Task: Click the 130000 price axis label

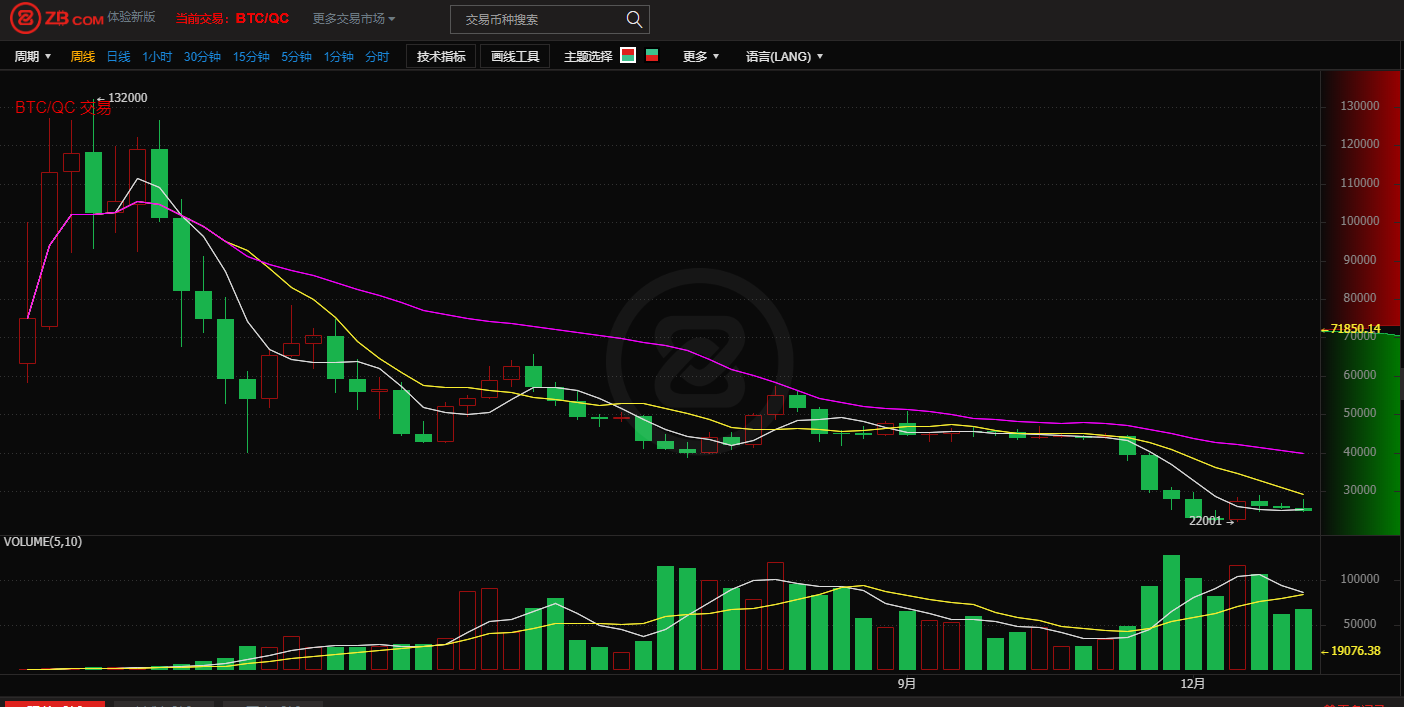Action: point(1361,106)
